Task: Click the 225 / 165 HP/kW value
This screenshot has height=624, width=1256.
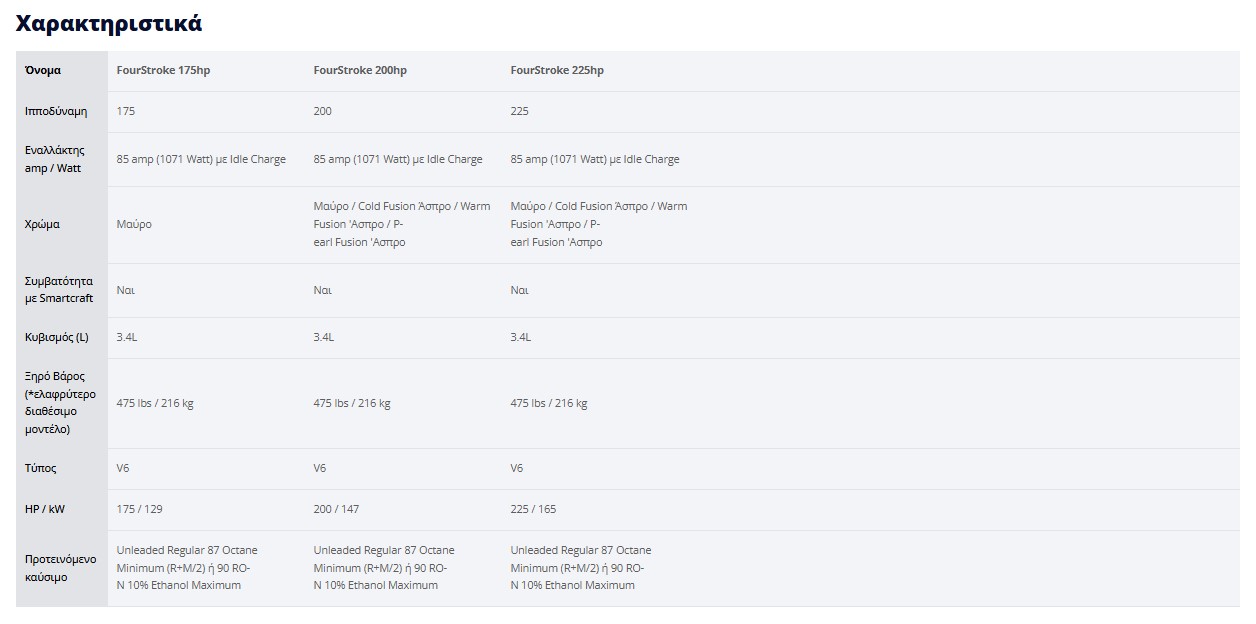Action: (x=533, y=510)
